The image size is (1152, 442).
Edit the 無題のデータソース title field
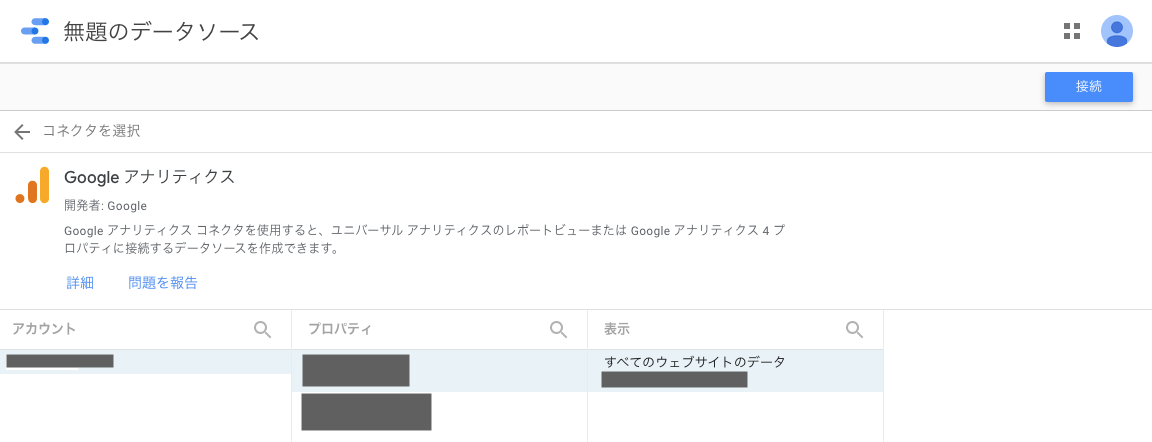tap(162, 32)
